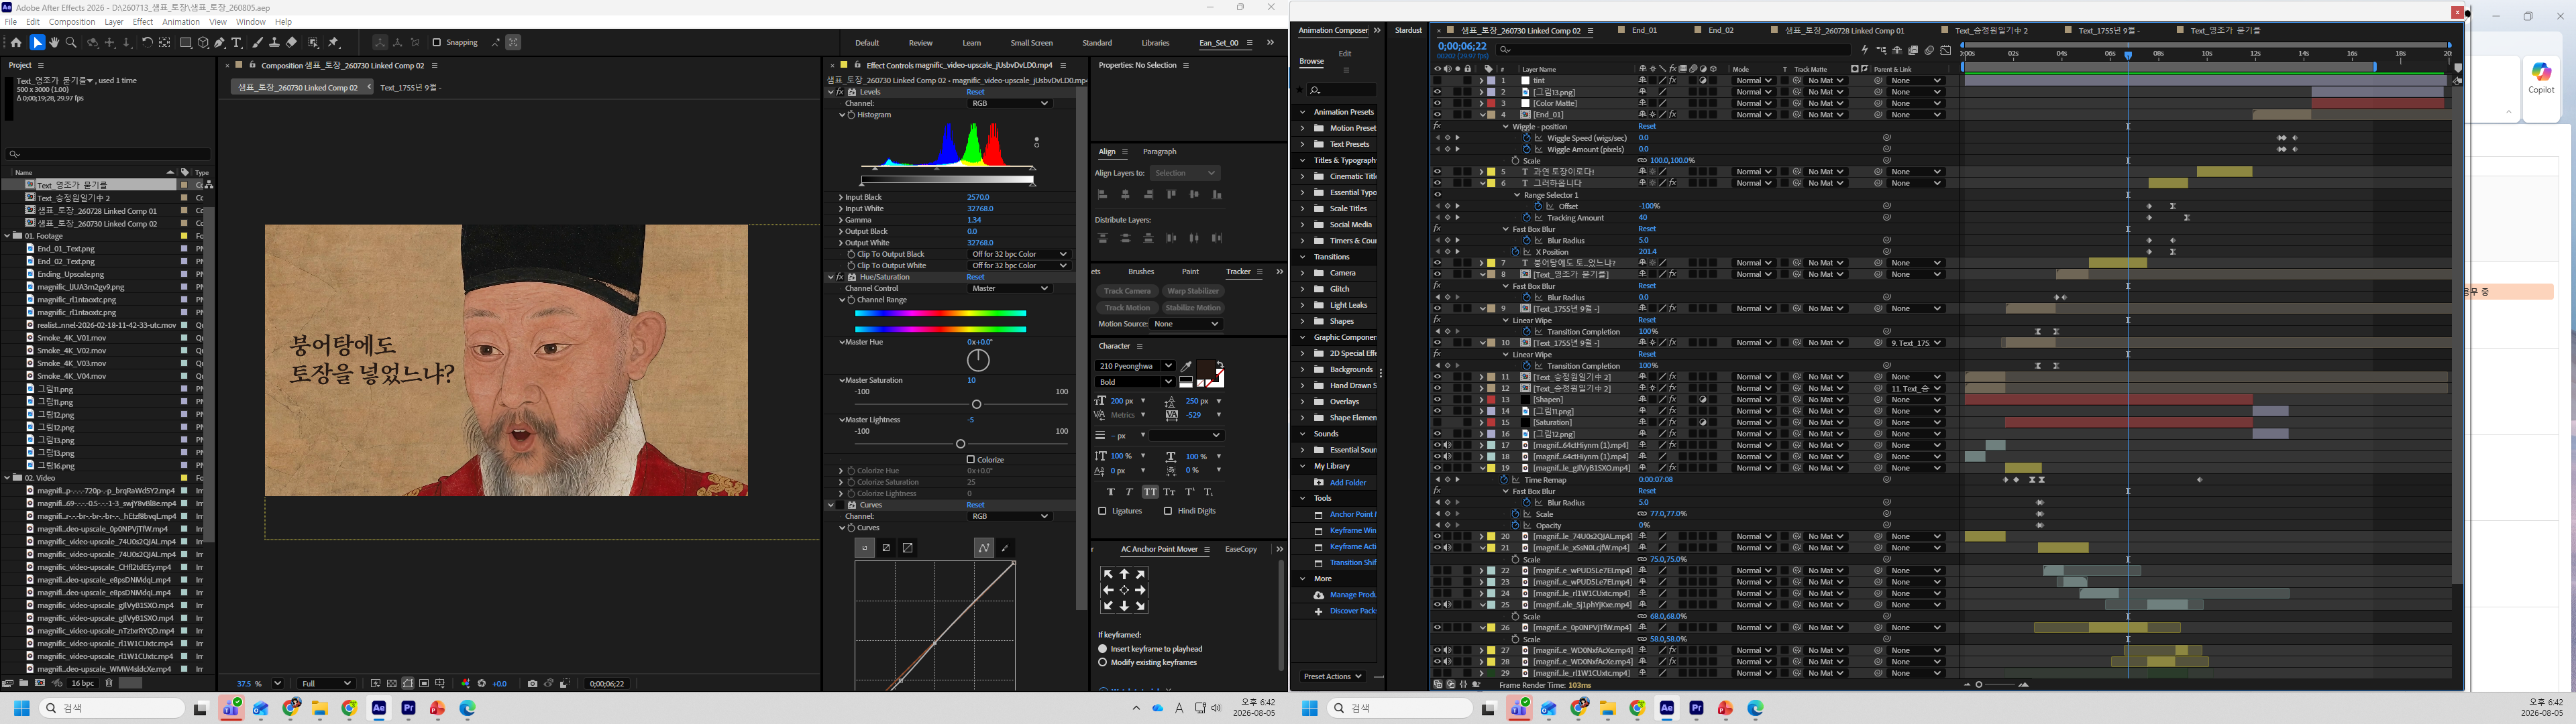The height and width of the screenshot is (724, 2576).
Task: Select the Rectangle shape tool
Action: [186, 43]
